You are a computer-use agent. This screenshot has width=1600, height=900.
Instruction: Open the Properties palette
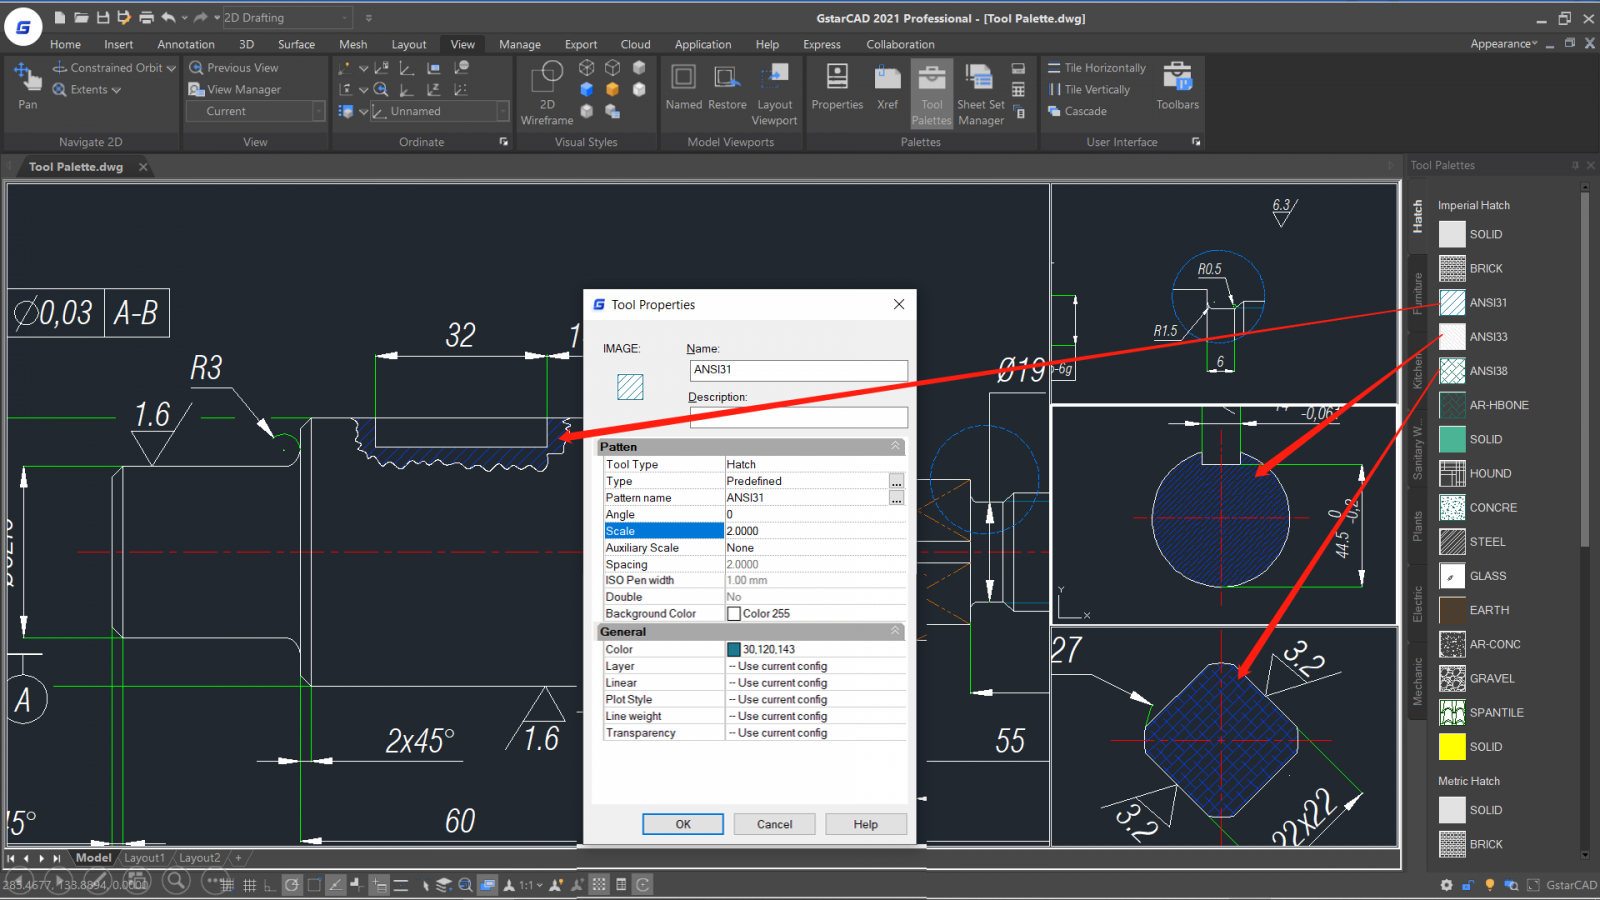tap(837, 85)
